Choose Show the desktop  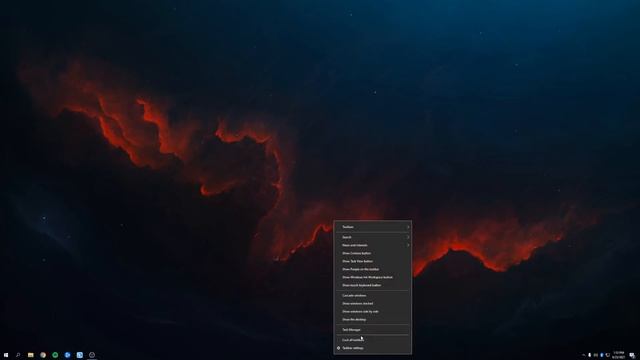(x=373, y=320)
